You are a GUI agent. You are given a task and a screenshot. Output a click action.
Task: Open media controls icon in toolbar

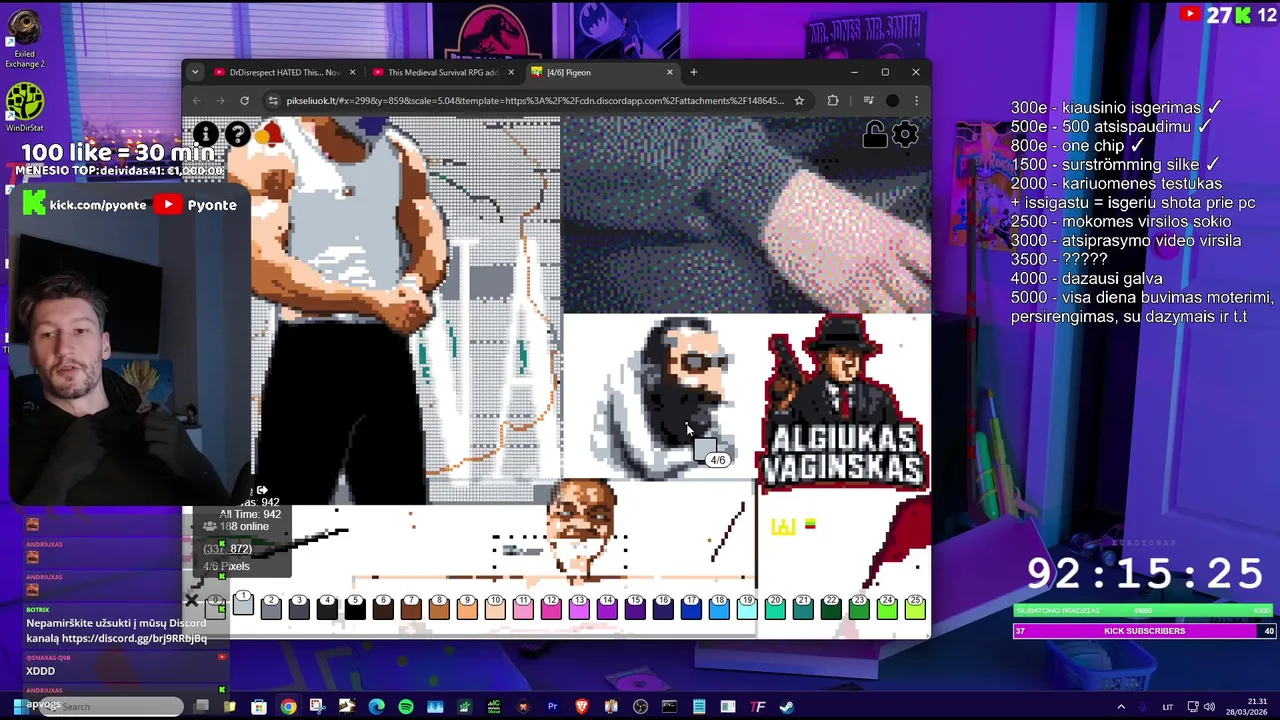point(868,100)
